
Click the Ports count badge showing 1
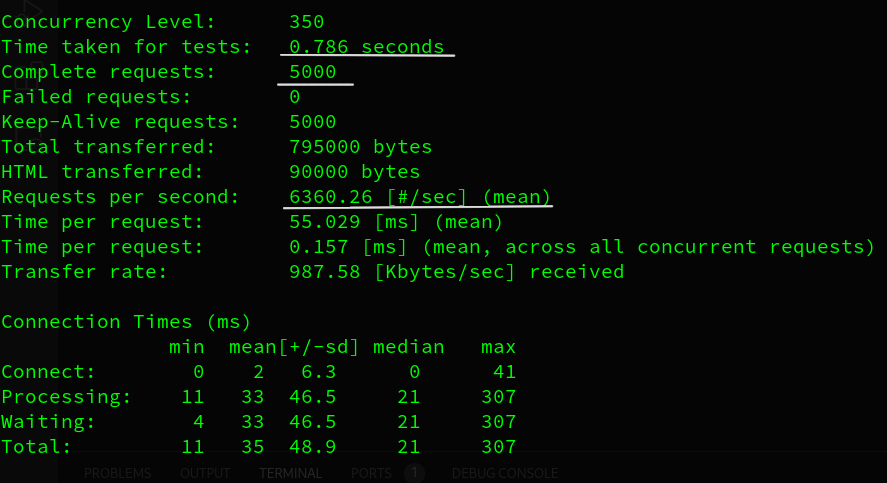(415, 473)
